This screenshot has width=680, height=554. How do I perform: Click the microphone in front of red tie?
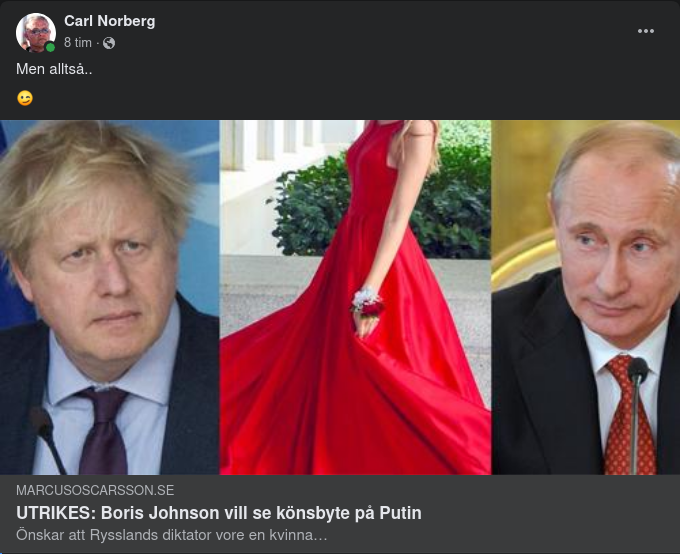(x=637, y=414)
